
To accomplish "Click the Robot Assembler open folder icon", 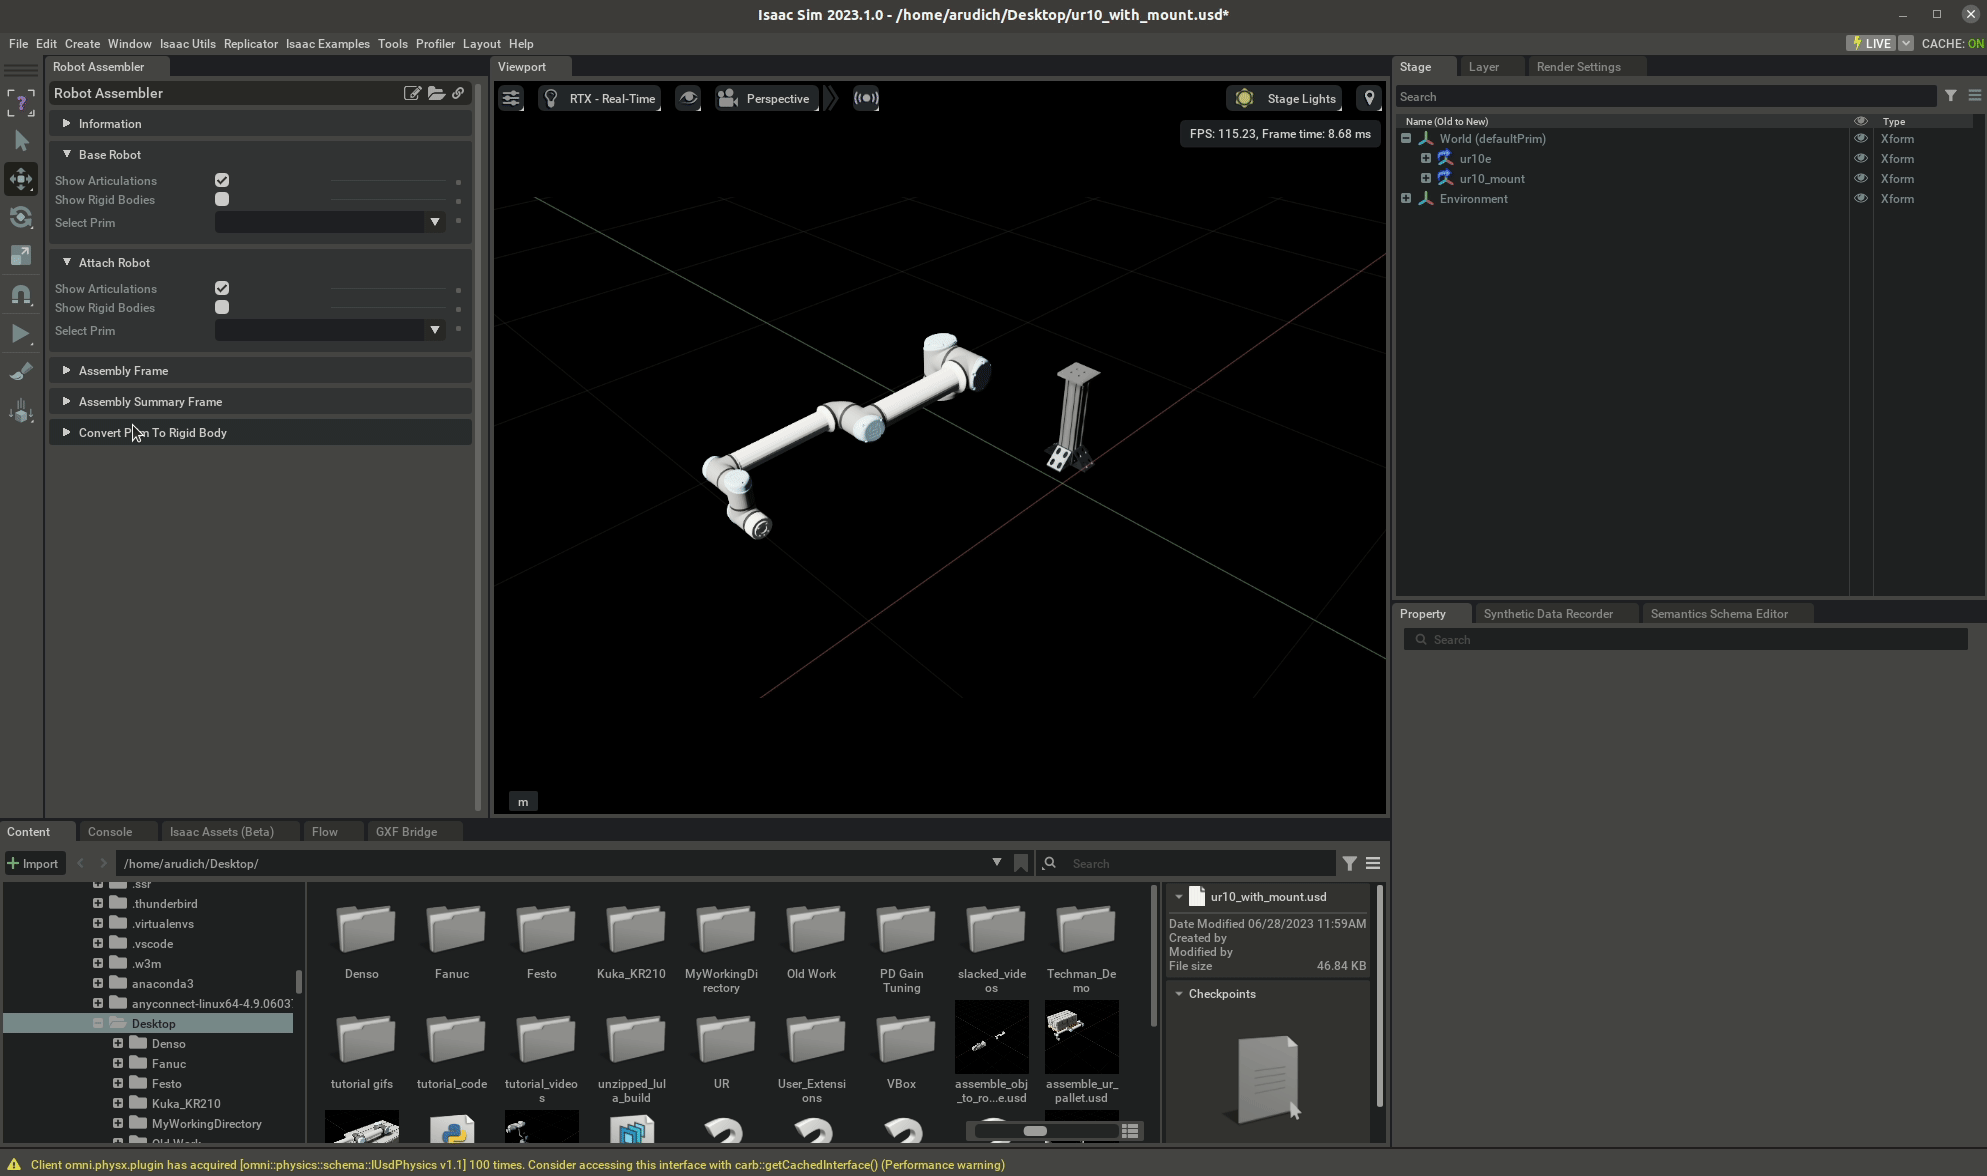I will tap(436, 93).
